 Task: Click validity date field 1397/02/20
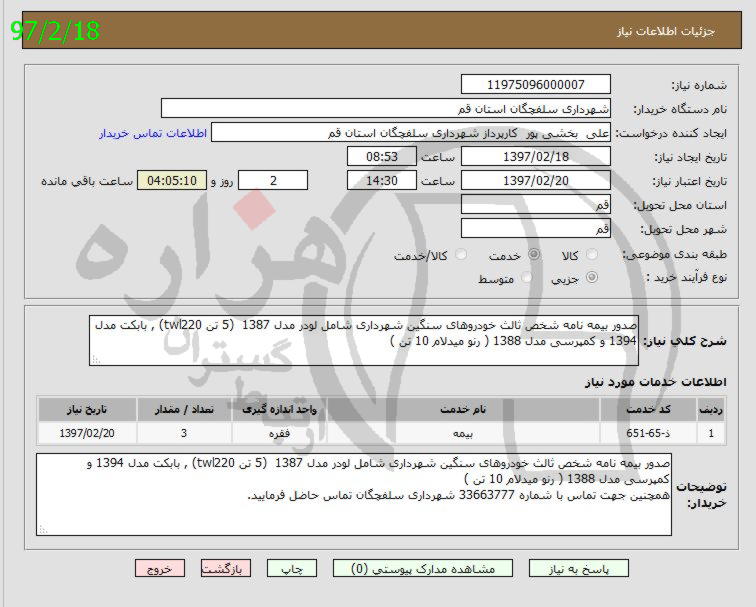(x=536, y=180)
